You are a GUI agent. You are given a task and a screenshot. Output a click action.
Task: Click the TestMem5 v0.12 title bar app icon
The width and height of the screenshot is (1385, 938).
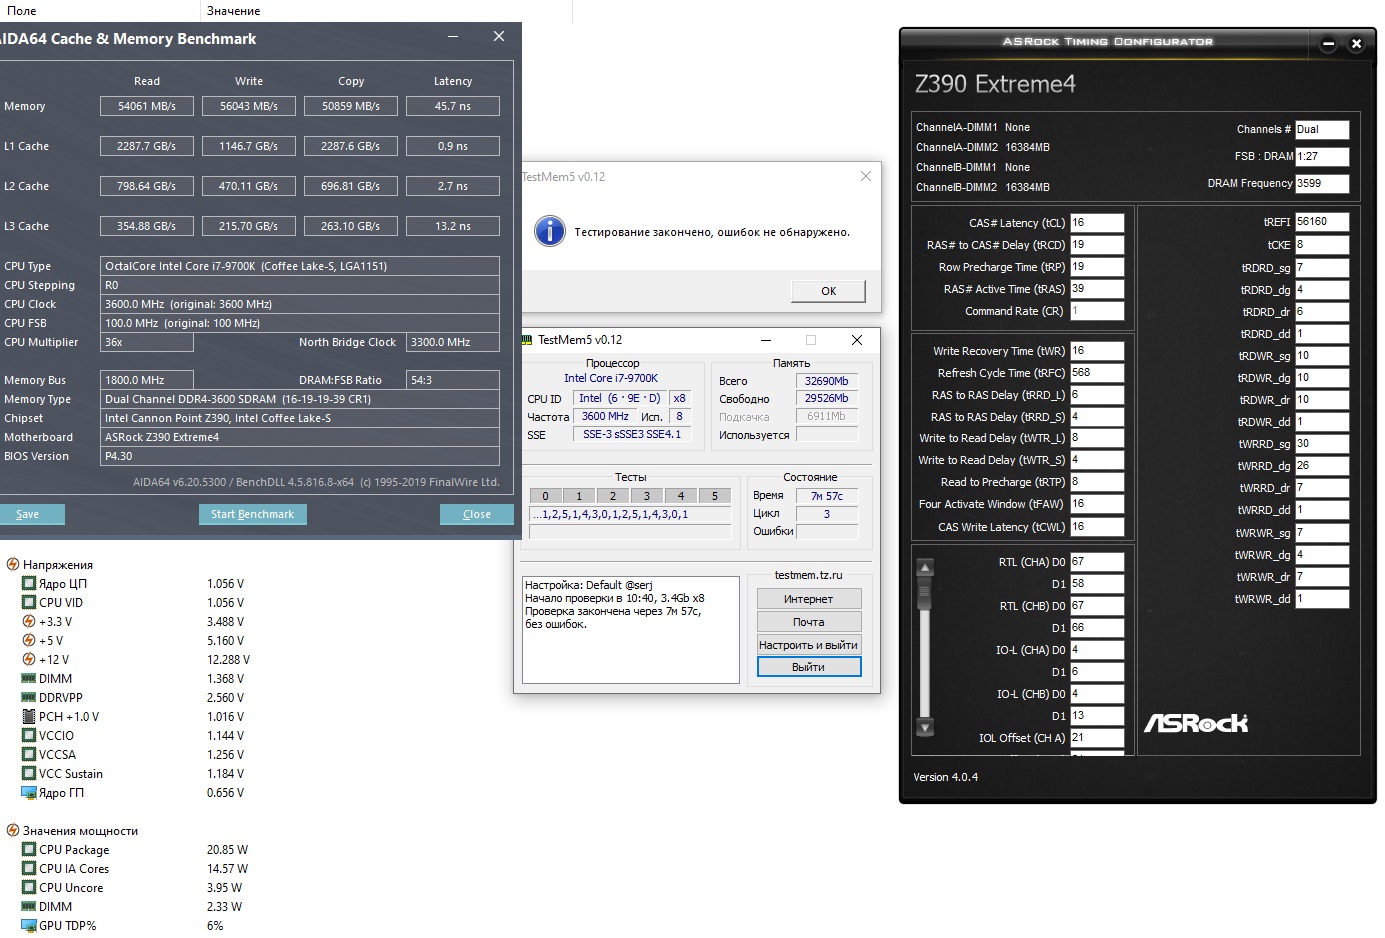527,340
